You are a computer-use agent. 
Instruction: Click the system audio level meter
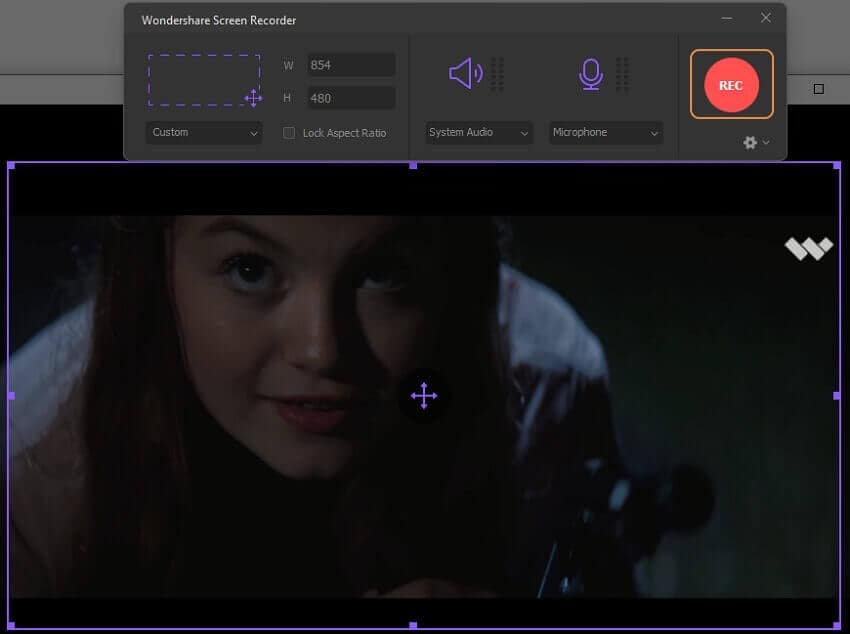[497, 74]
